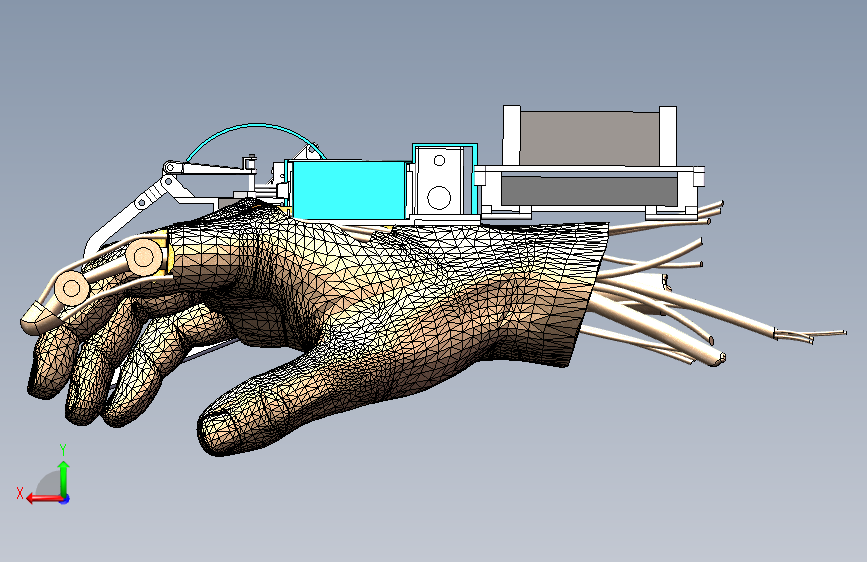This screenshot has height=562, width=867.
Task: Click the green Y axis arrow of the triad
Action: (x=64, y=478)
